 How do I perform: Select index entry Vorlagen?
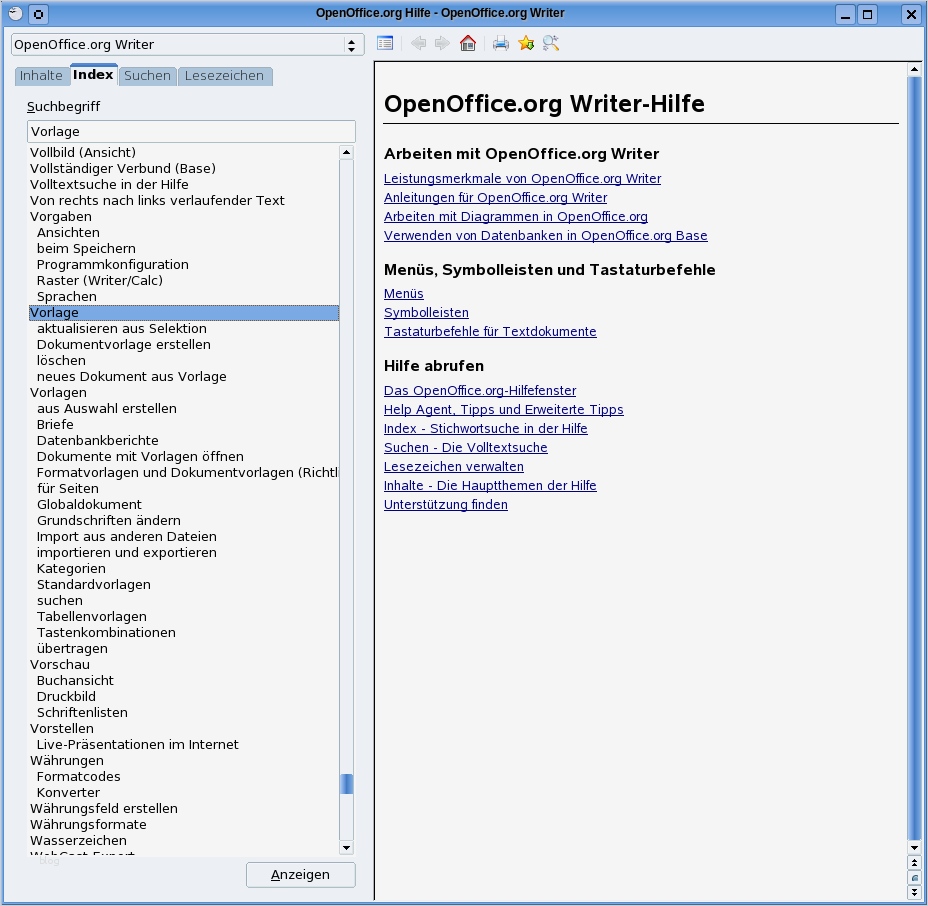point(58,392)
